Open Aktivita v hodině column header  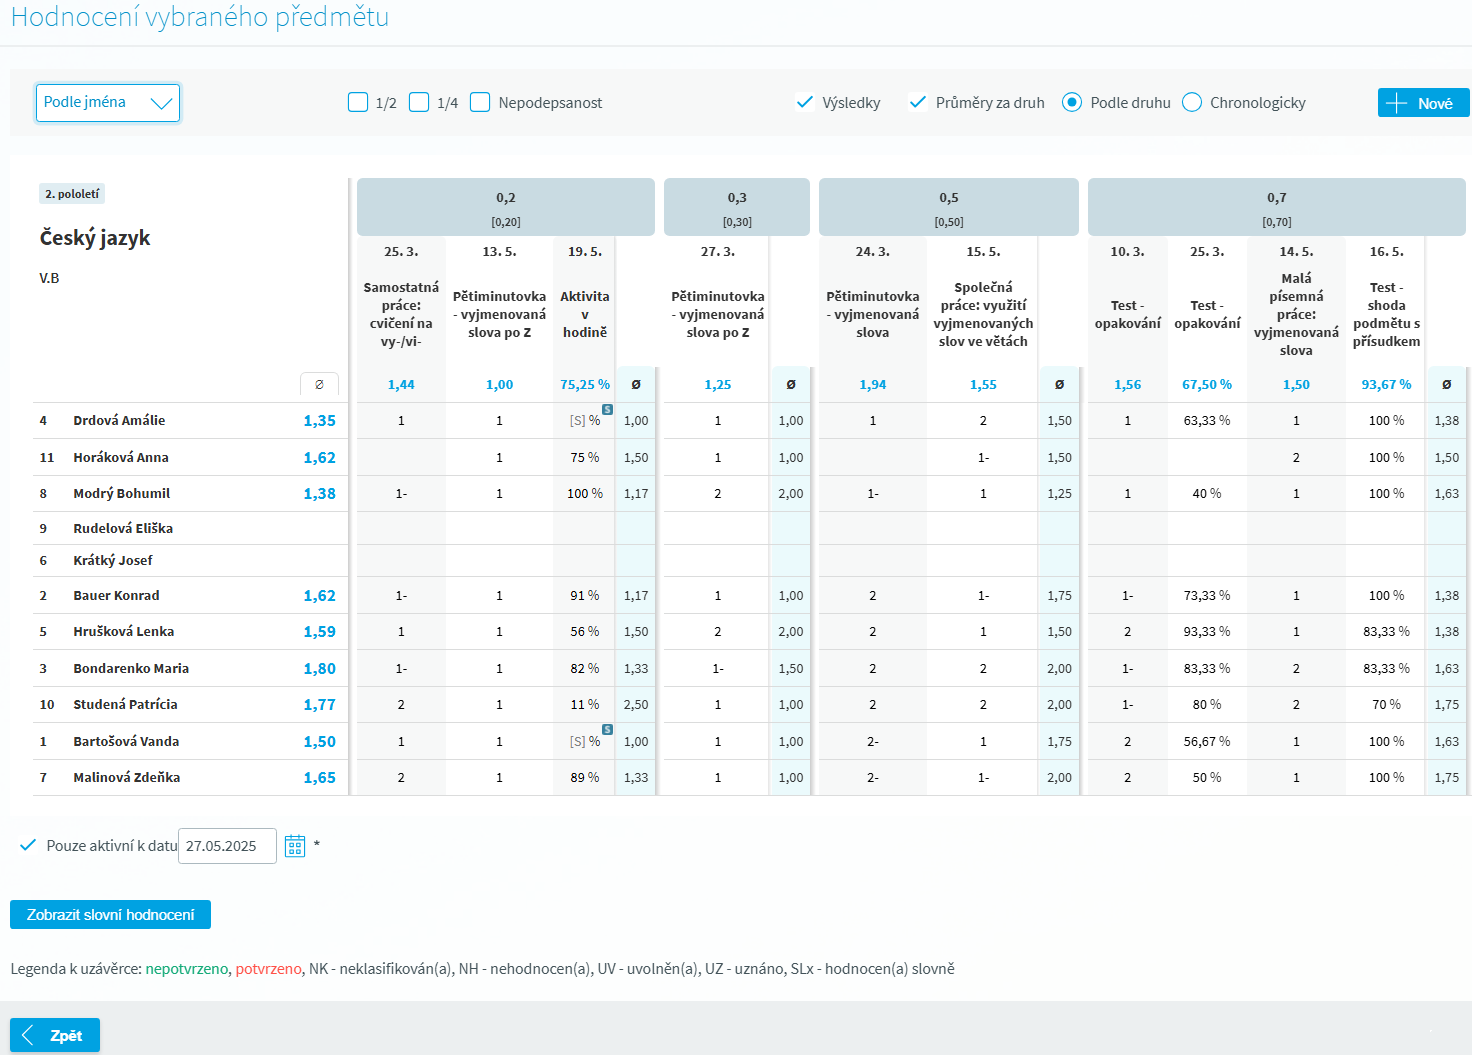[585, 314]
